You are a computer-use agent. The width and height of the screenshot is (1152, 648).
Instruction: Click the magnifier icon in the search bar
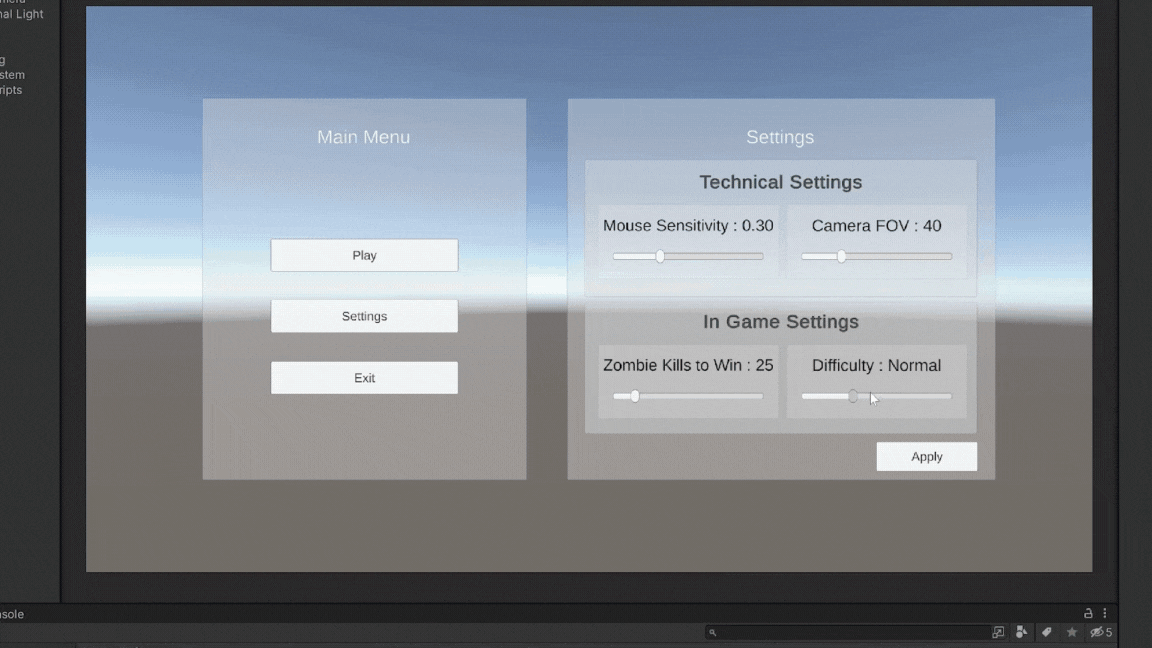[x=712, y=632]
